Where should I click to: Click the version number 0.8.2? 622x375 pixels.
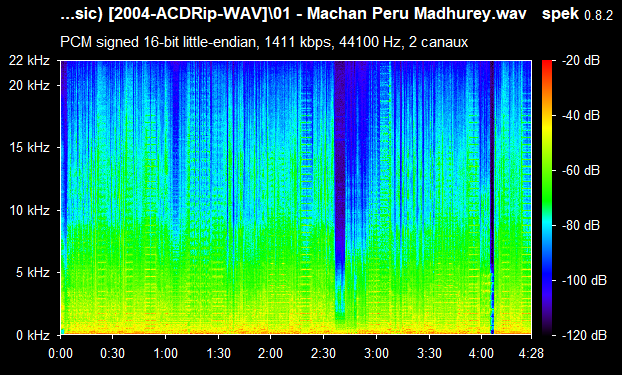(599, 16)
